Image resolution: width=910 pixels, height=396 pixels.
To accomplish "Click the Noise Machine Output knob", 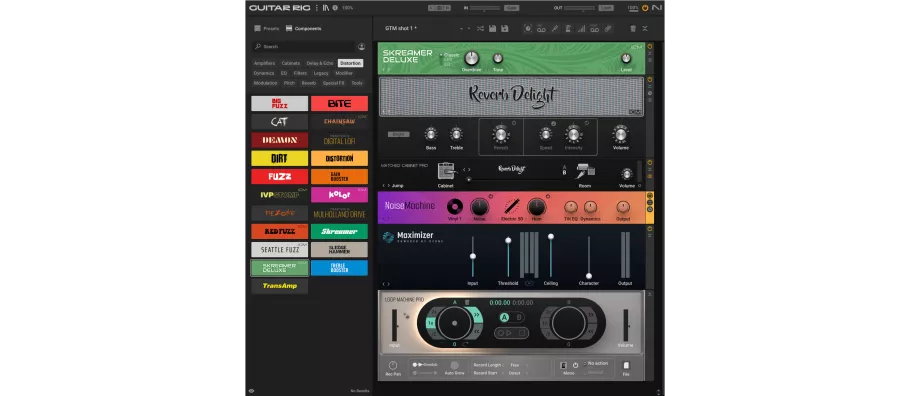I will point(623,207).
